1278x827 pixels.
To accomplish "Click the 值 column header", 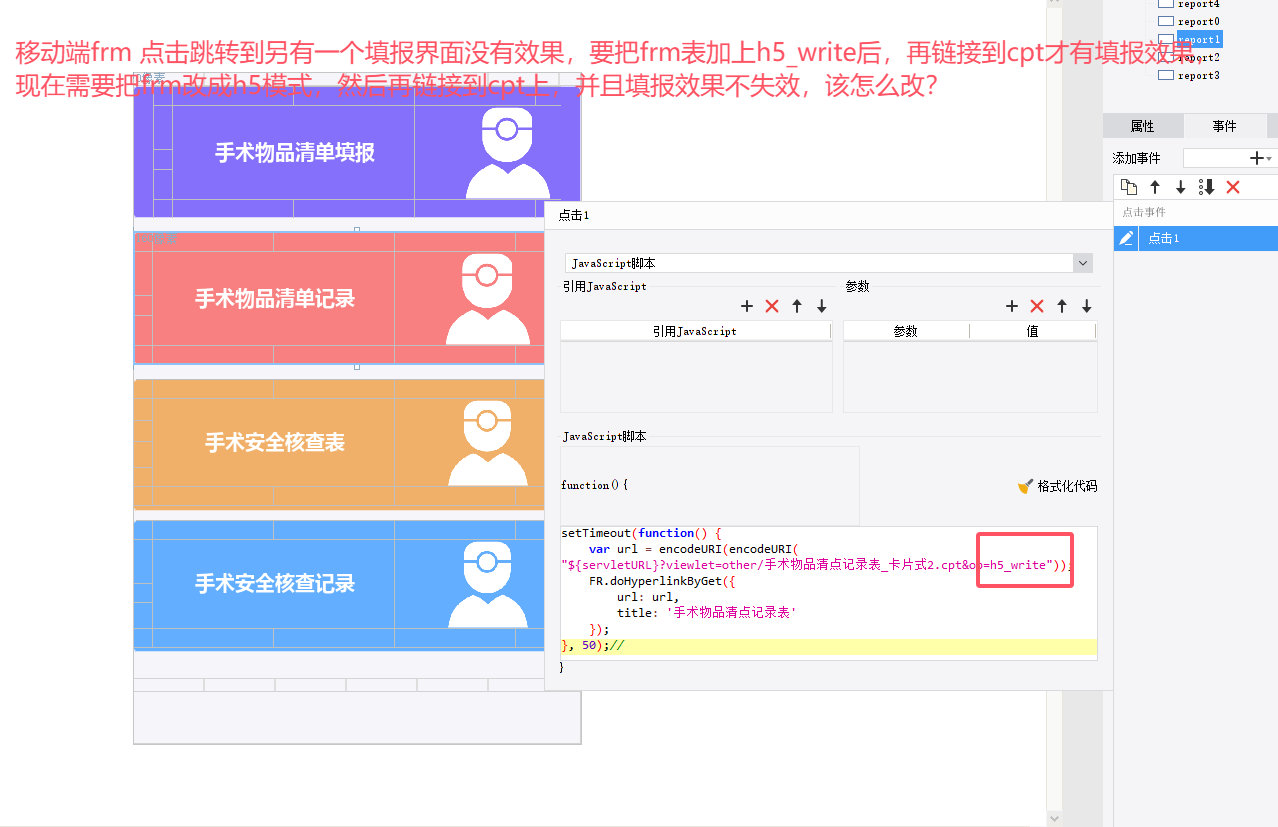I will point(1033,331).
